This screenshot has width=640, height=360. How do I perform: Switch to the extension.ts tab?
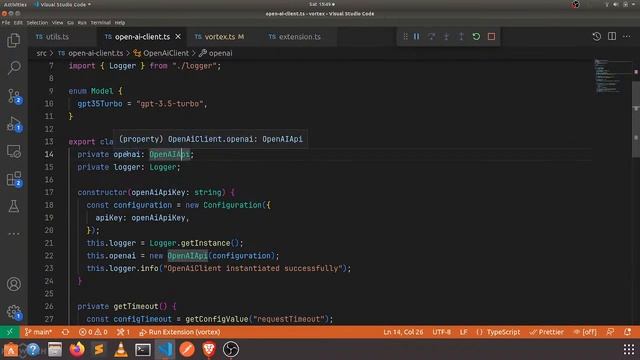click(x=299, y=37)
